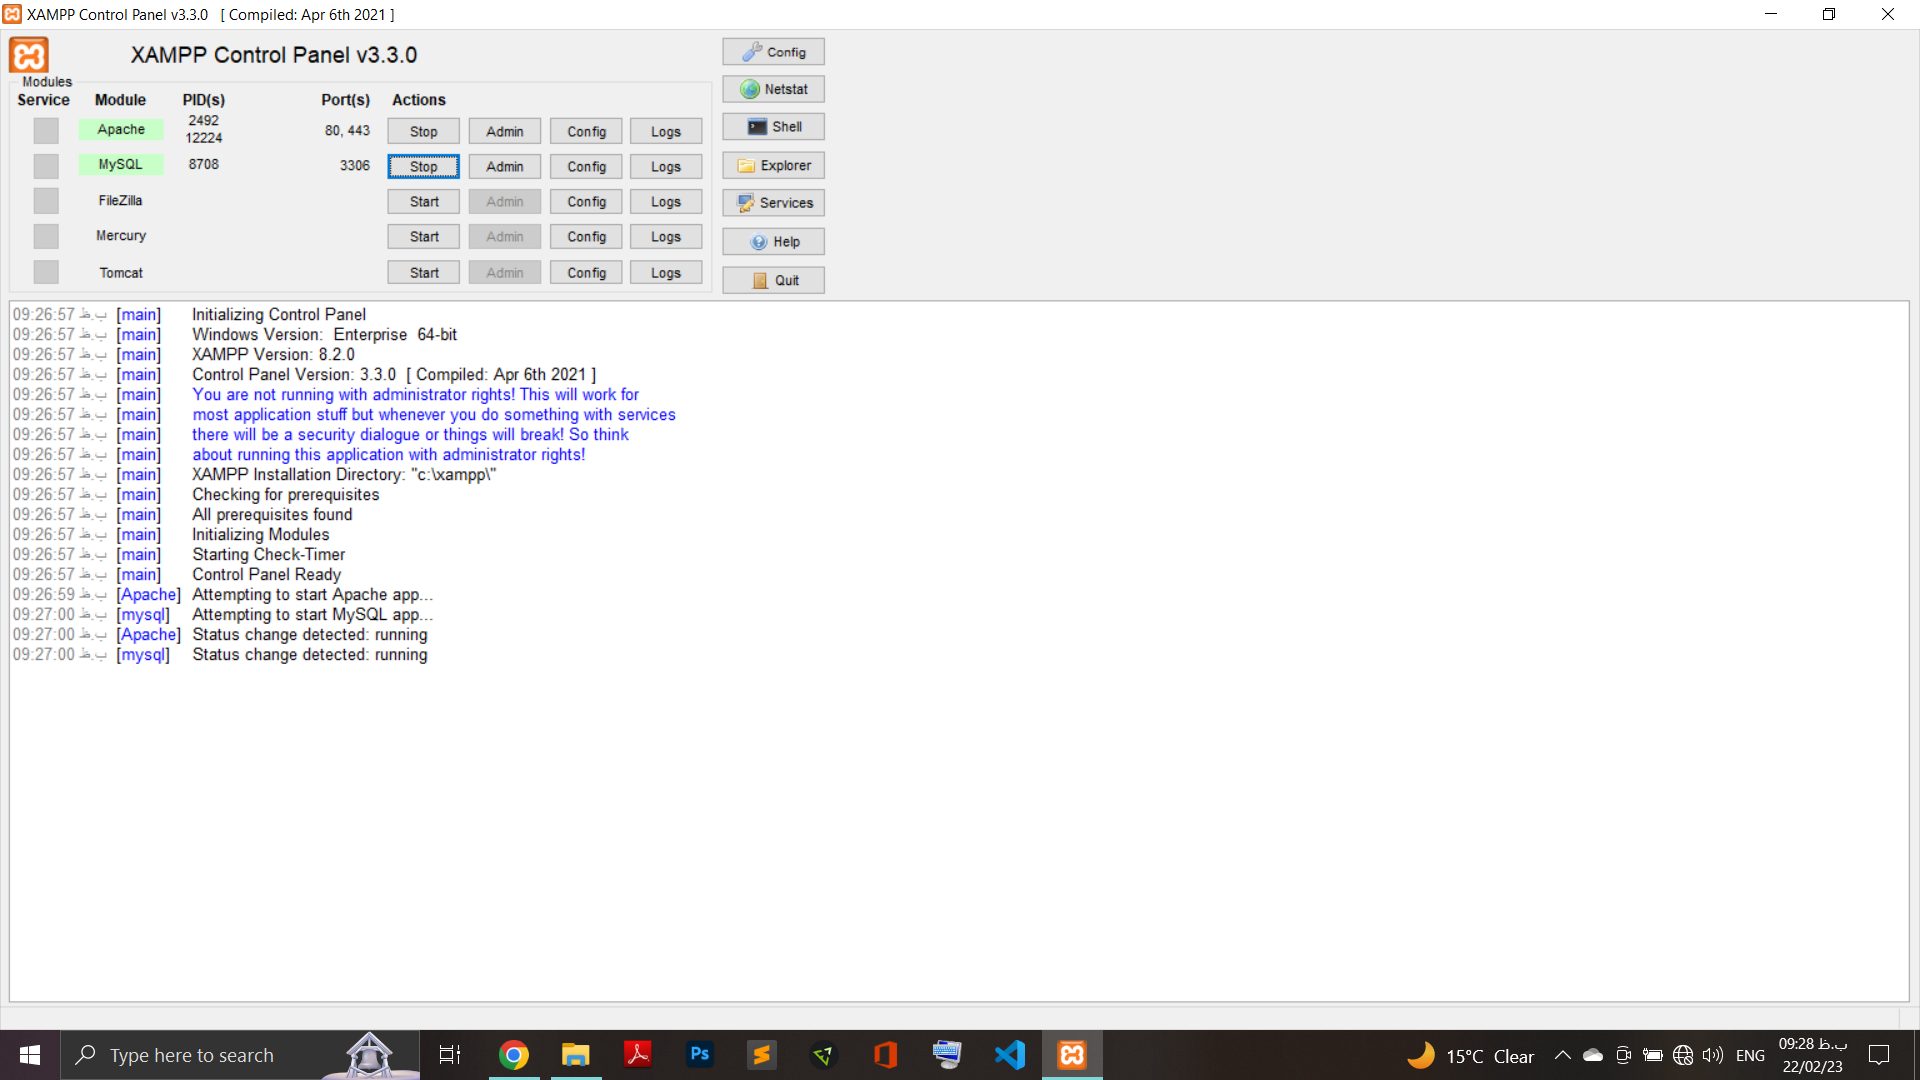Start the Tomcat module
This screenshot has height=1080, width=1920.
(423, 272)
